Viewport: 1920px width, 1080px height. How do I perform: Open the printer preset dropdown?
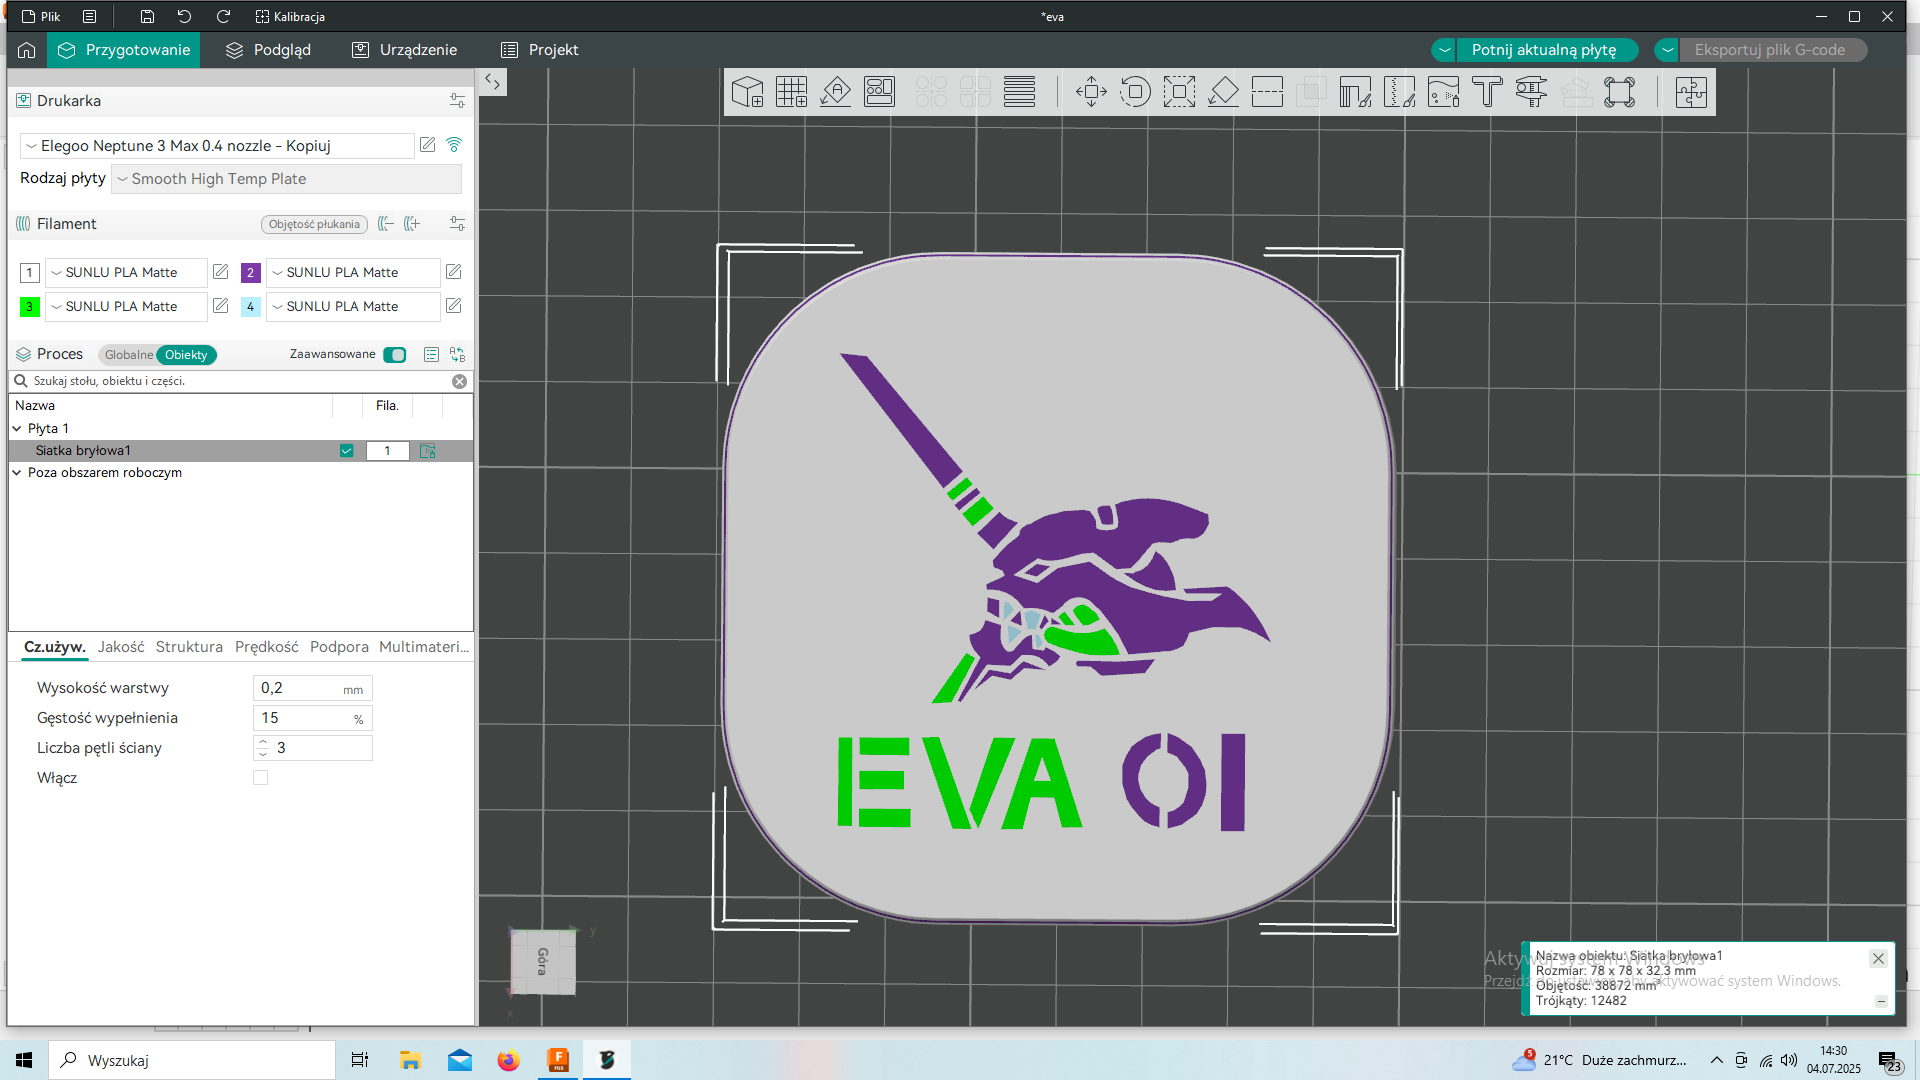coord(217,146)
